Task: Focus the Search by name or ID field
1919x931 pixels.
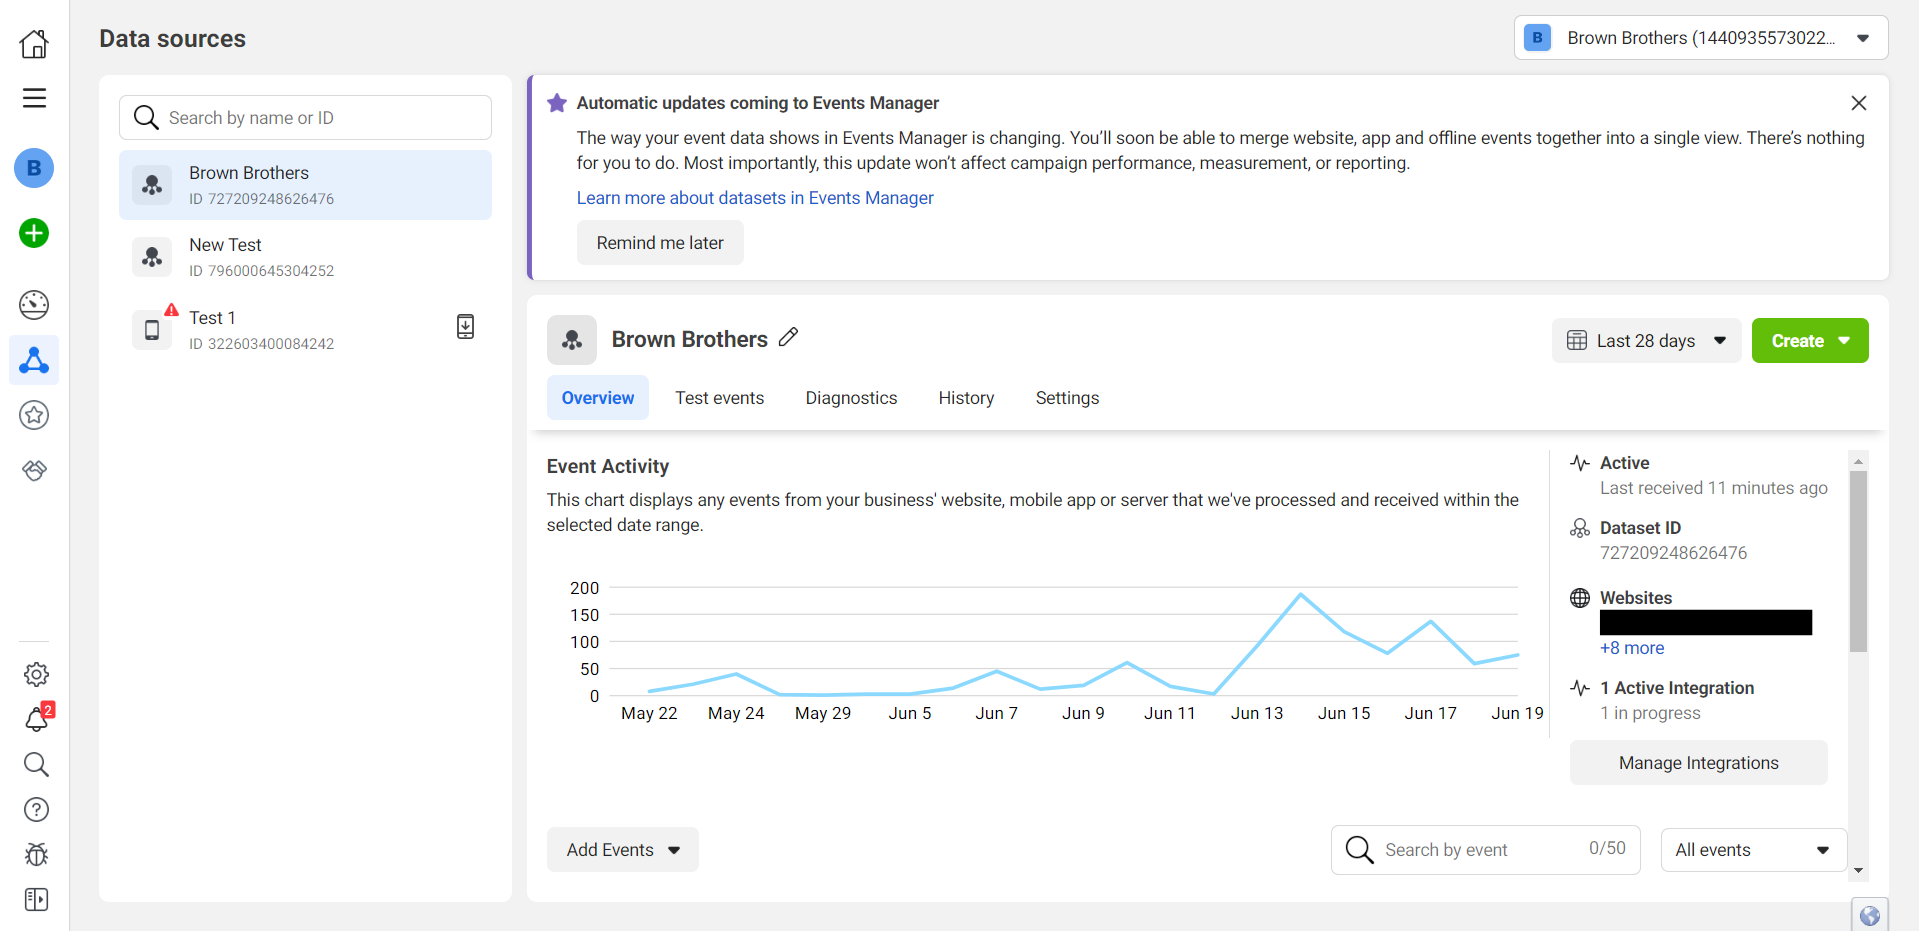Action: (x=305, y=118)
